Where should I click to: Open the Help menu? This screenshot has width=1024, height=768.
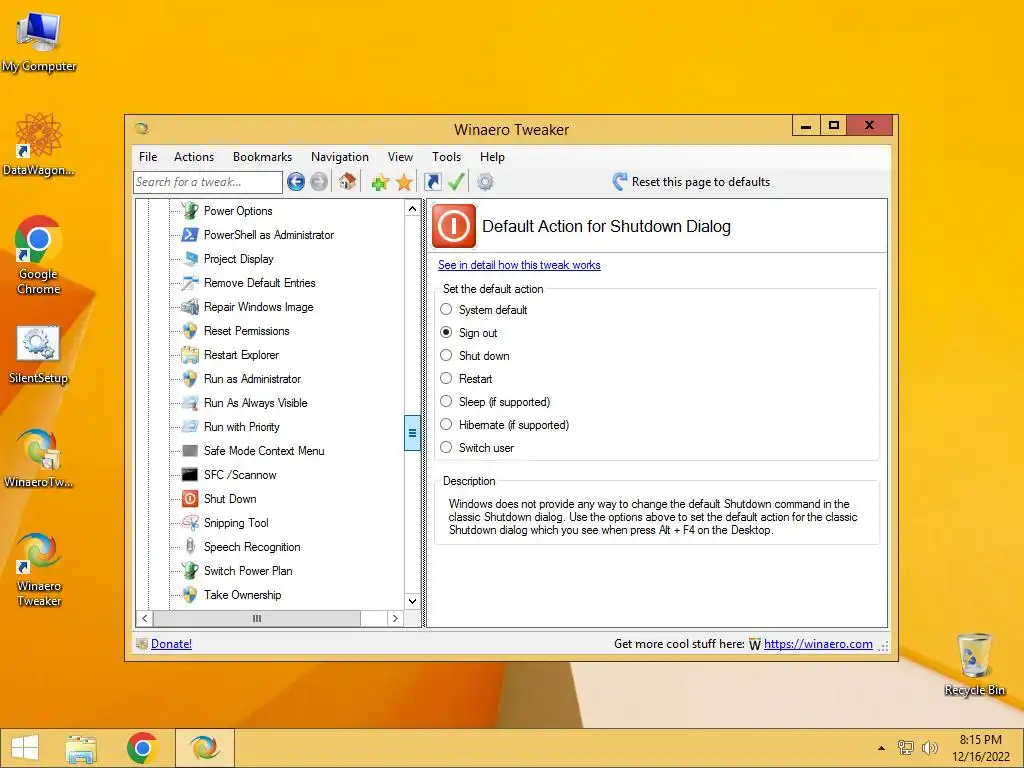(492, 157)
